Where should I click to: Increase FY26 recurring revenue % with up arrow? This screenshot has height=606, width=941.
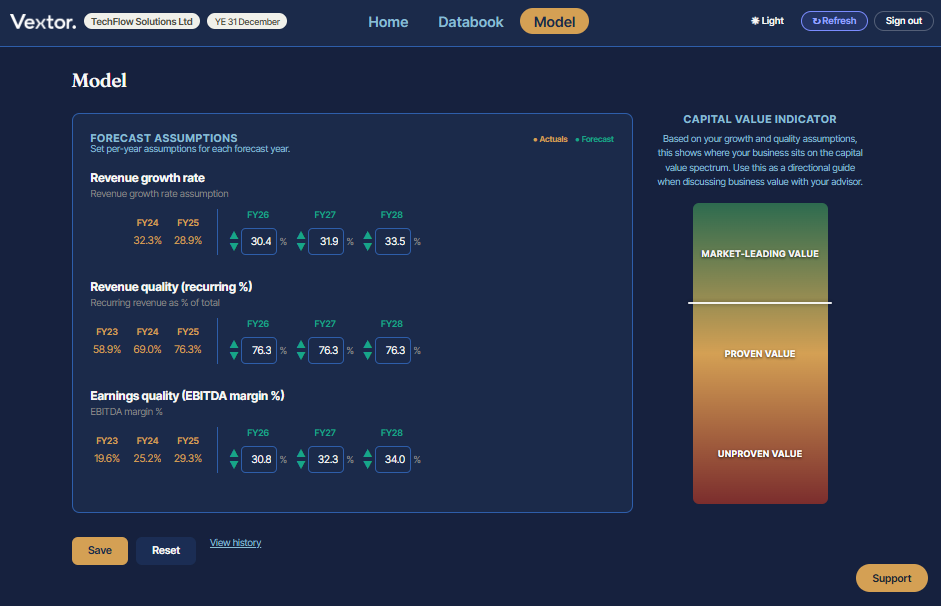[x=234, y=345]
